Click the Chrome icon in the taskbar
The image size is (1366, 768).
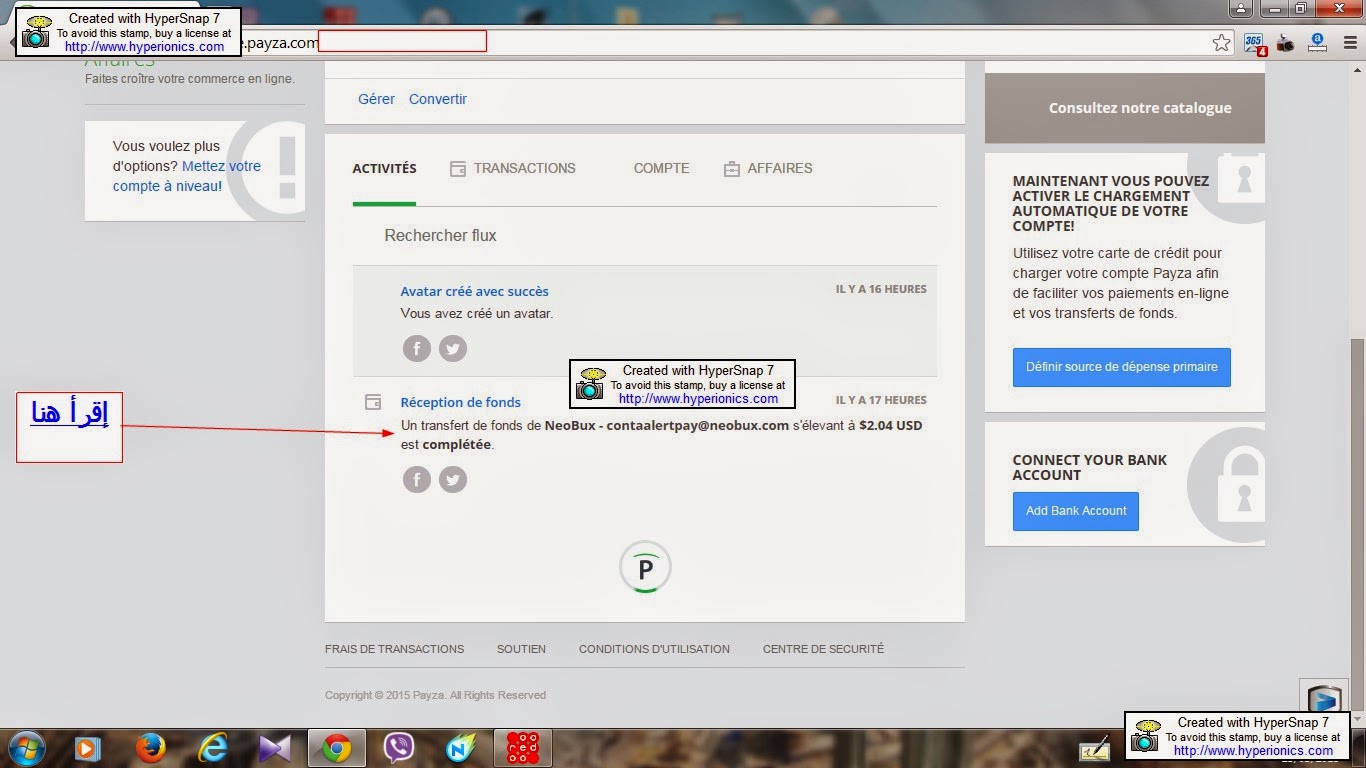336,748
